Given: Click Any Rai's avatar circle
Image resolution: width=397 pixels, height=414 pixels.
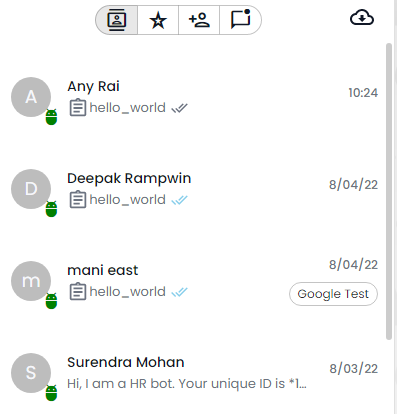Looking at the screenshot, I should (31, 97).
